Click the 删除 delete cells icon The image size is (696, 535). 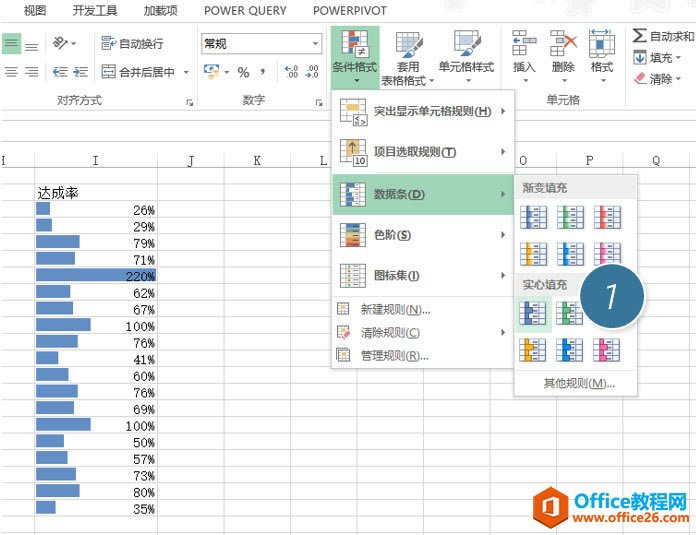coord(563,44)
